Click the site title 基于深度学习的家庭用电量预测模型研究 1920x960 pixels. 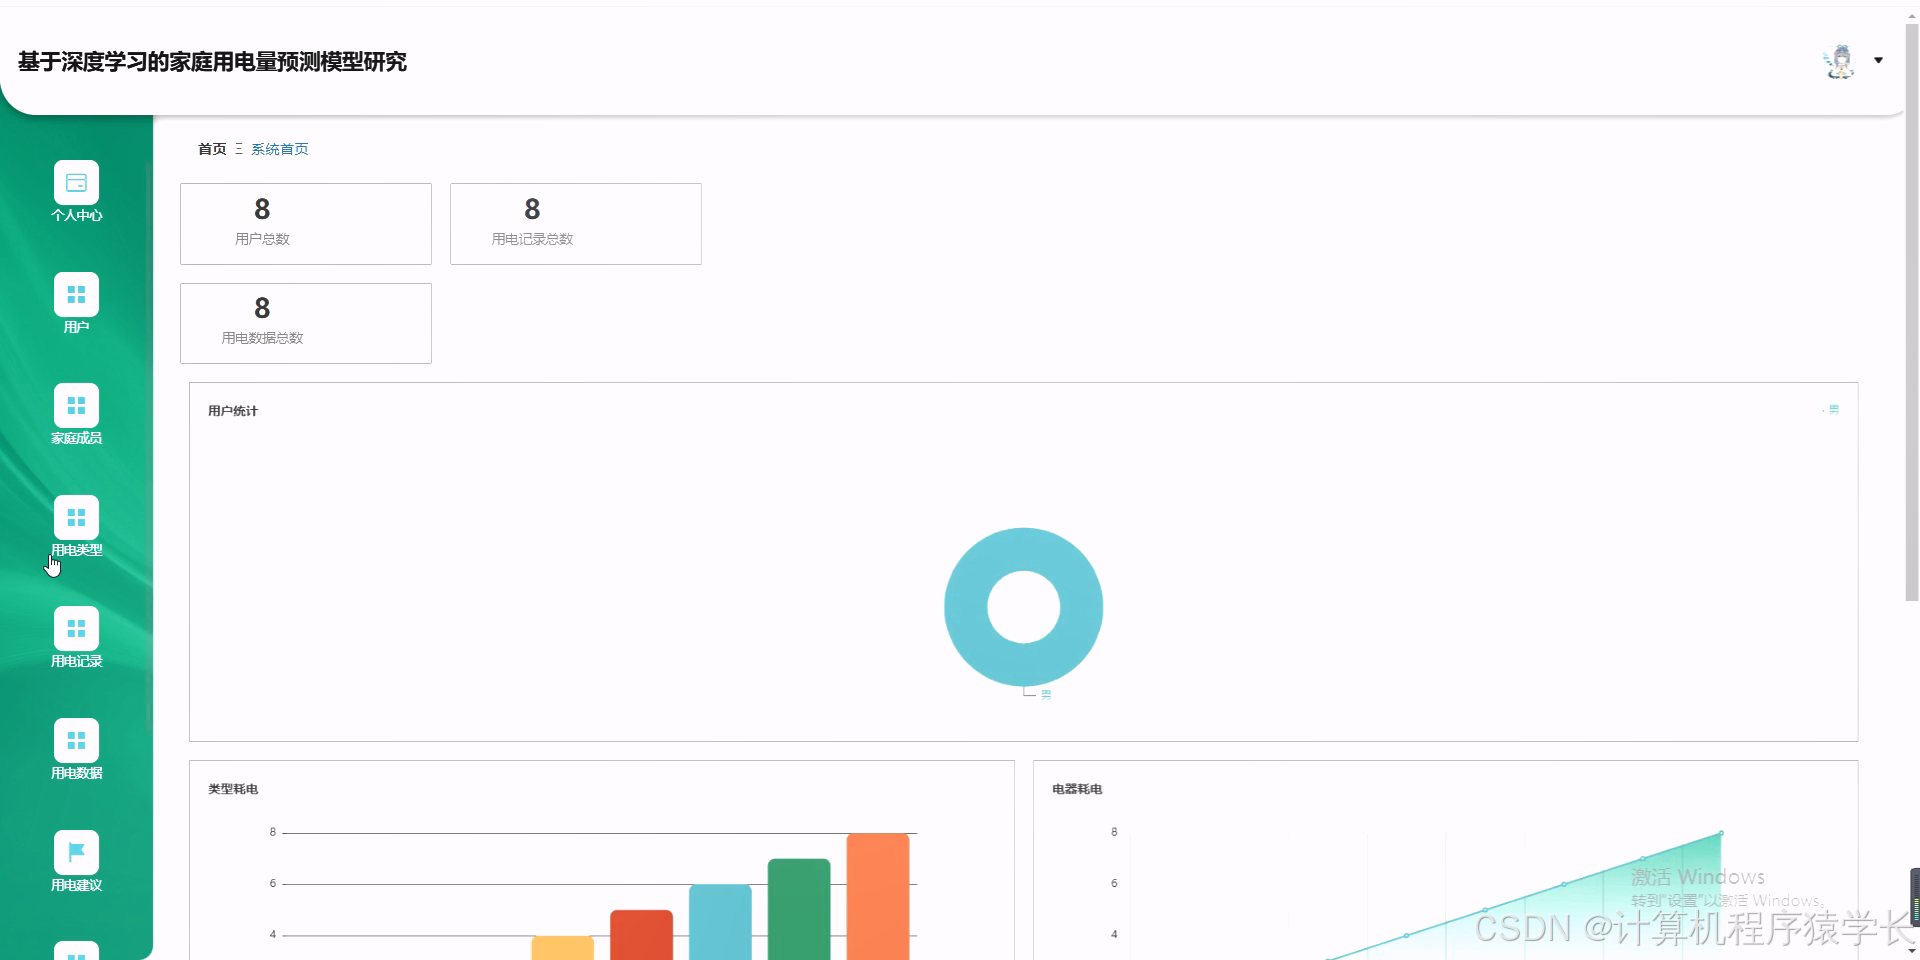[212, 62]
